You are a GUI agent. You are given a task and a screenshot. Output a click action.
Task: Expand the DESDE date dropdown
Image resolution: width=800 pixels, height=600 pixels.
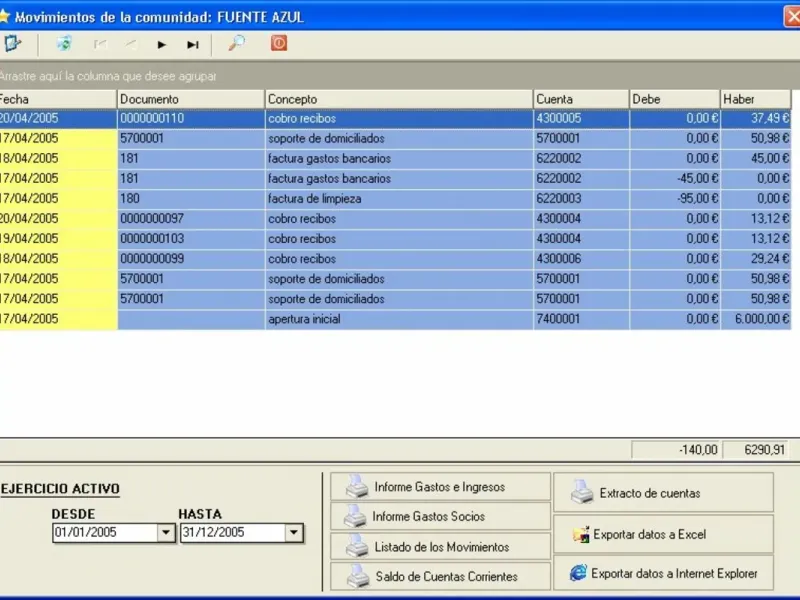(166, 533)
